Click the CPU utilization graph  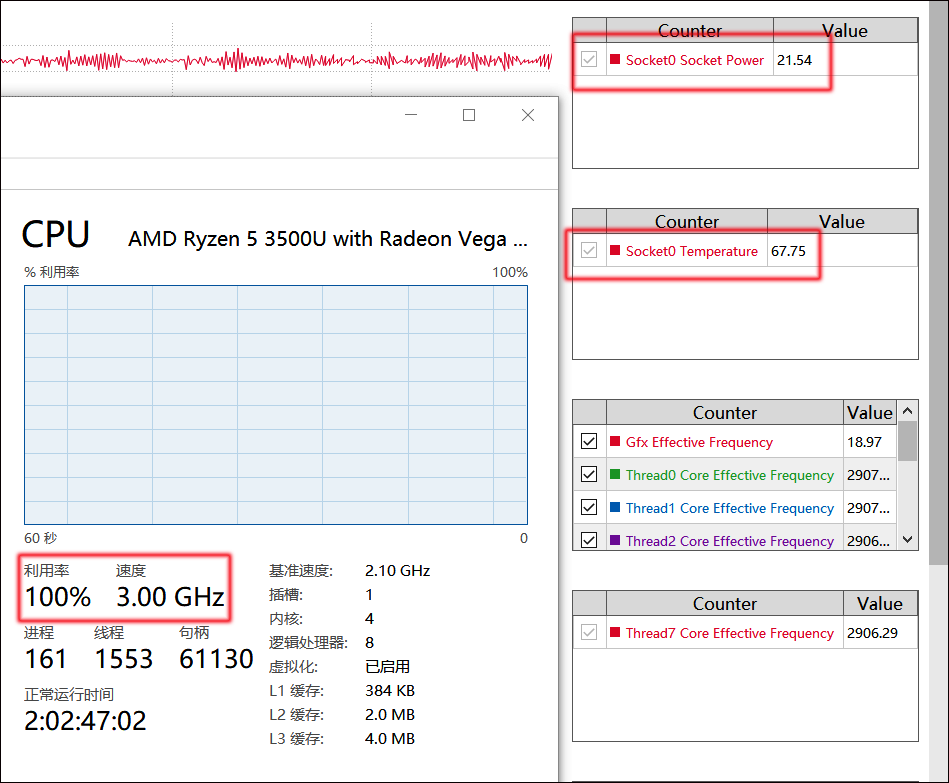276,405
